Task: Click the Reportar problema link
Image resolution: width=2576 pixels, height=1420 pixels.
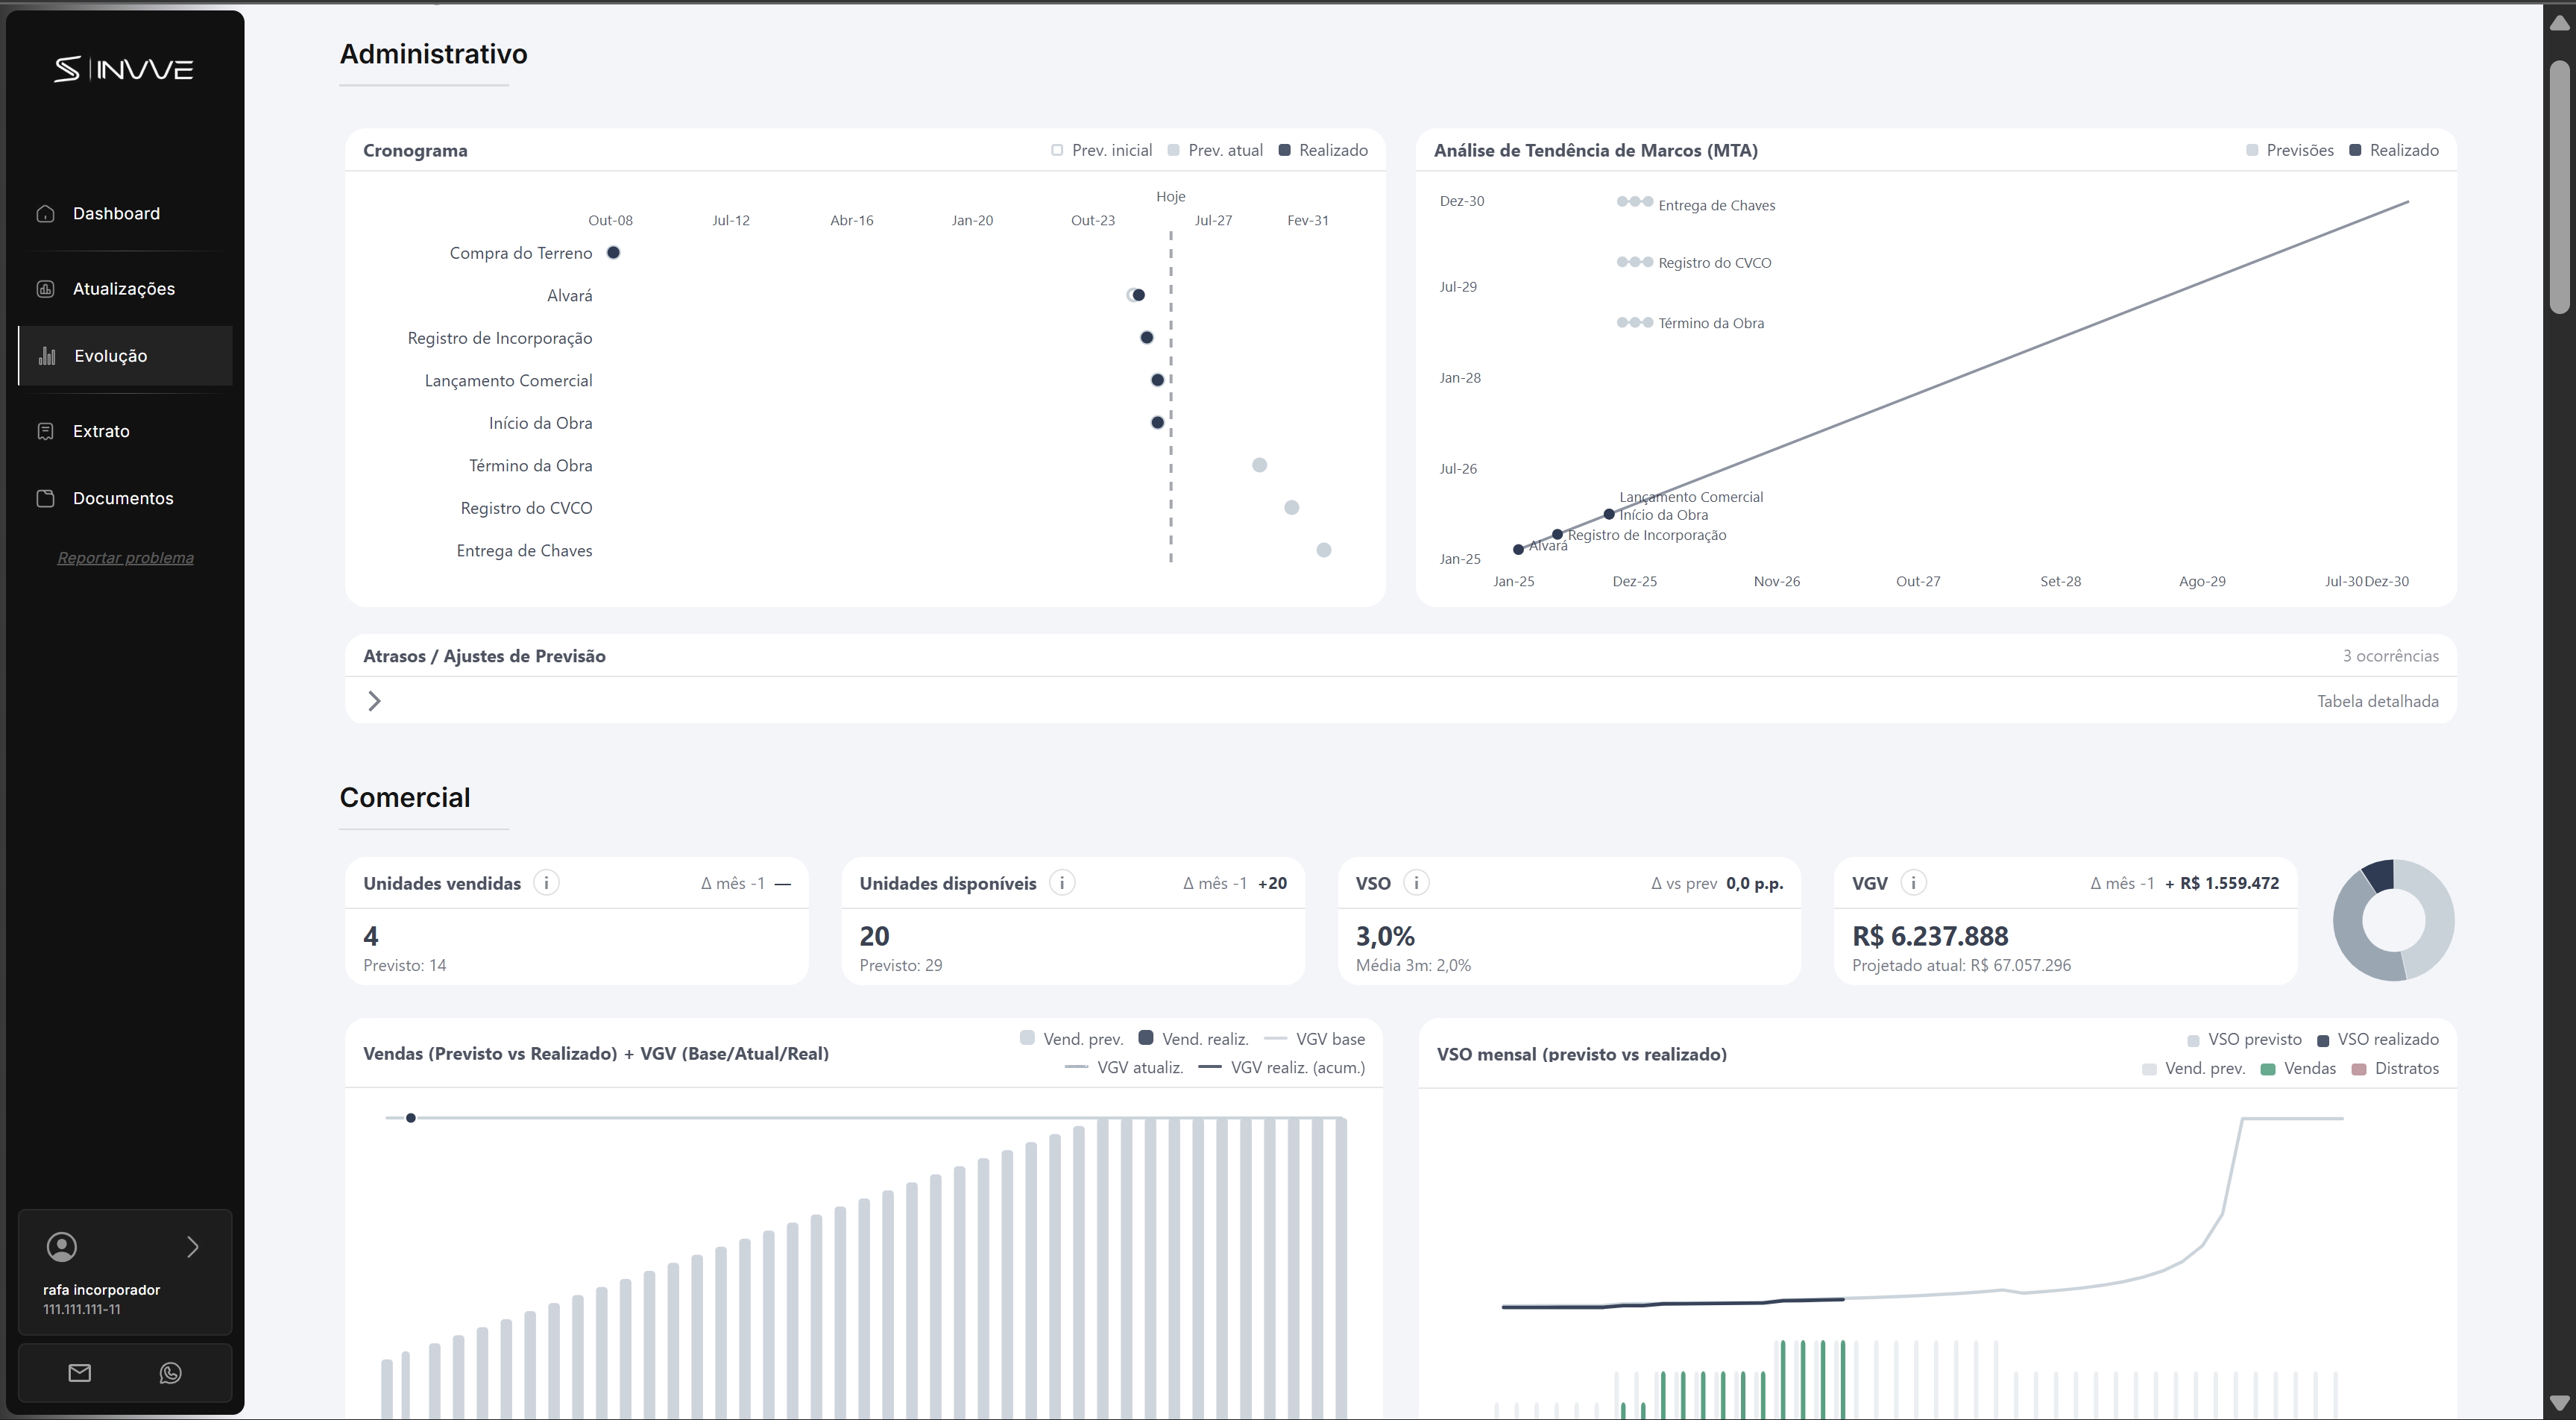Action: [125, 558]
